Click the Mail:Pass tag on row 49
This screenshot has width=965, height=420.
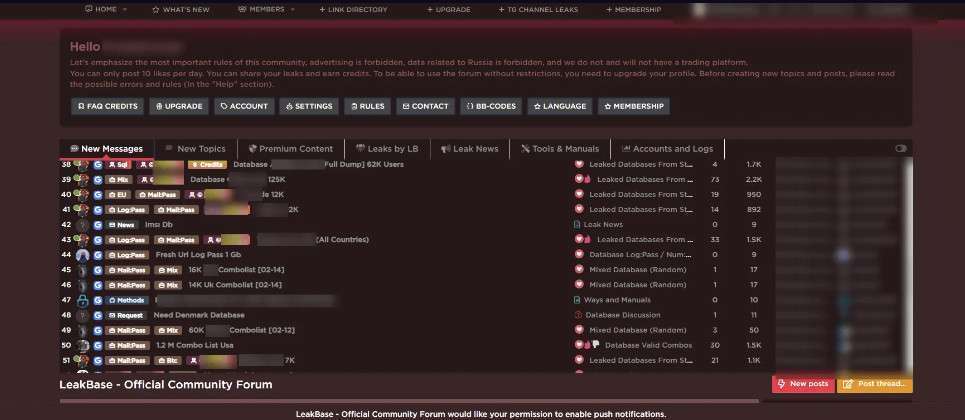127,330
